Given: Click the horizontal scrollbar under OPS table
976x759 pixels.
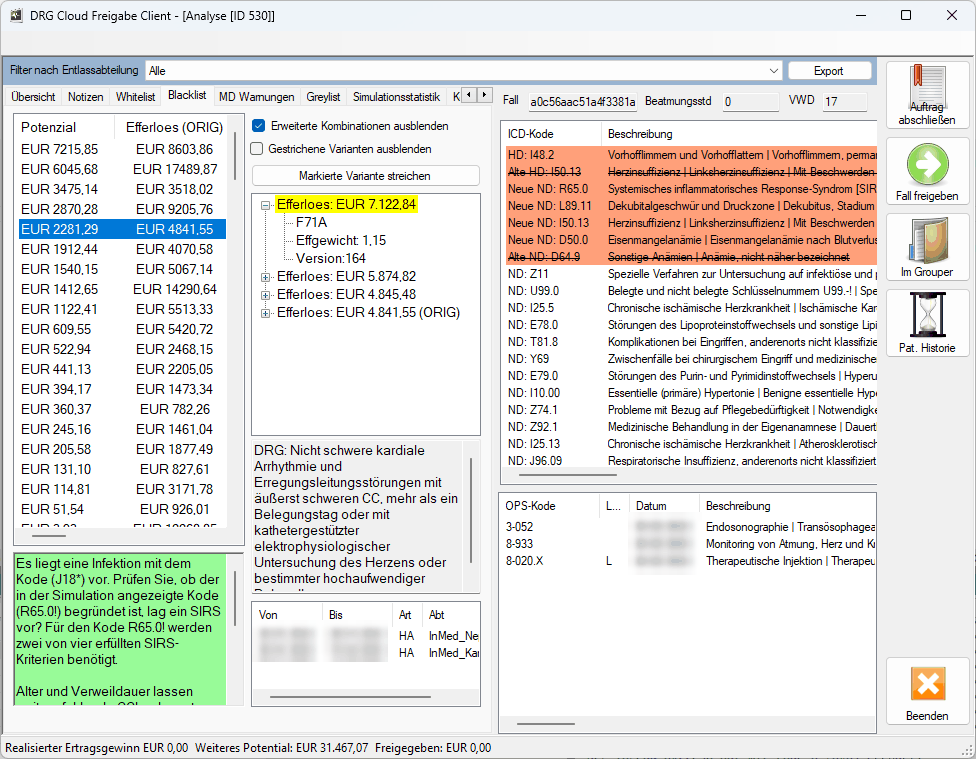Looking at the screenshot, I should pos(546,724).
